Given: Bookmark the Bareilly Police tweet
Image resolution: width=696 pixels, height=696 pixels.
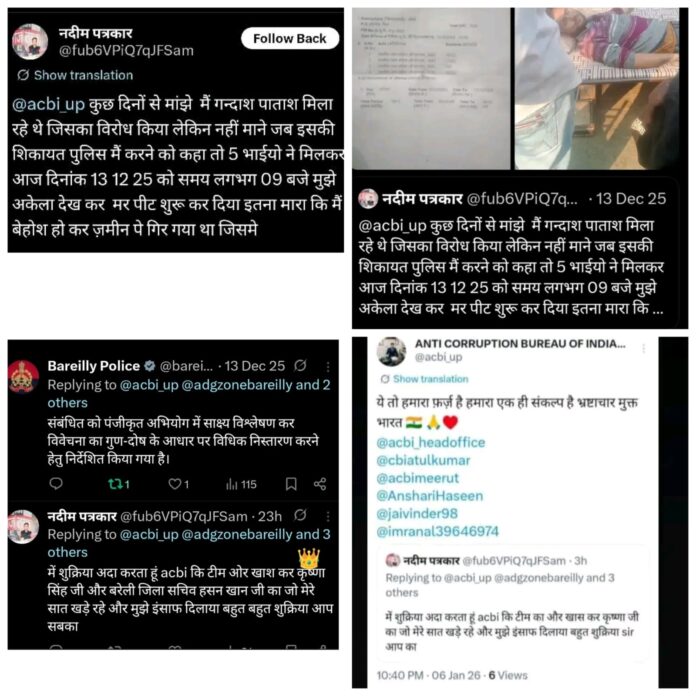Looking at the screenshot, I should tap(291, 484).
